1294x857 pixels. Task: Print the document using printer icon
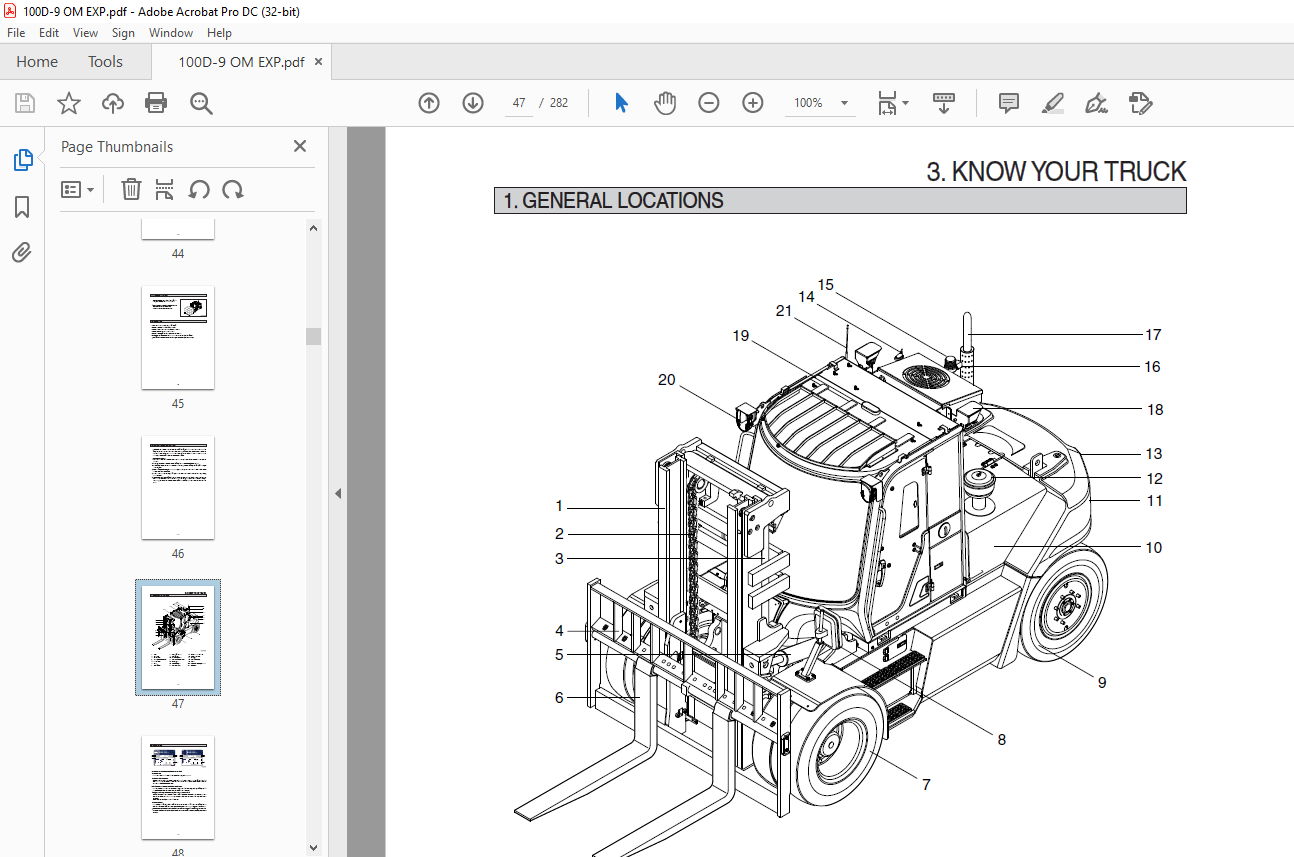pyautogui.click(x=156, y=103)
